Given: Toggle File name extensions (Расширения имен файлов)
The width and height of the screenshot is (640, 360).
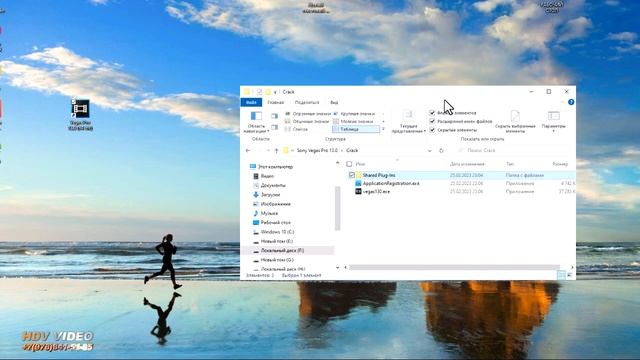Looking at the screenshot, I should [x=432, y=121].
